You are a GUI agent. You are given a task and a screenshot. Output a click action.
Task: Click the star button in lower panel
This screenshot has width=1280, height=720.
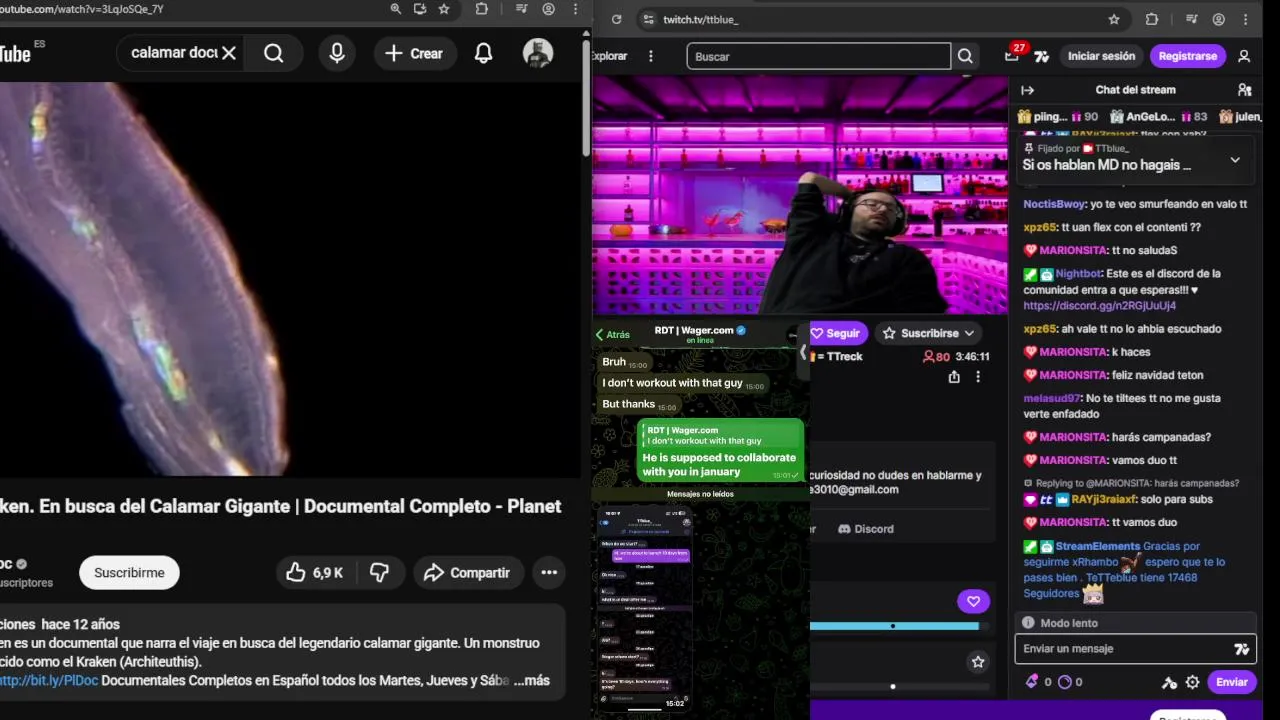coord(978,662)
